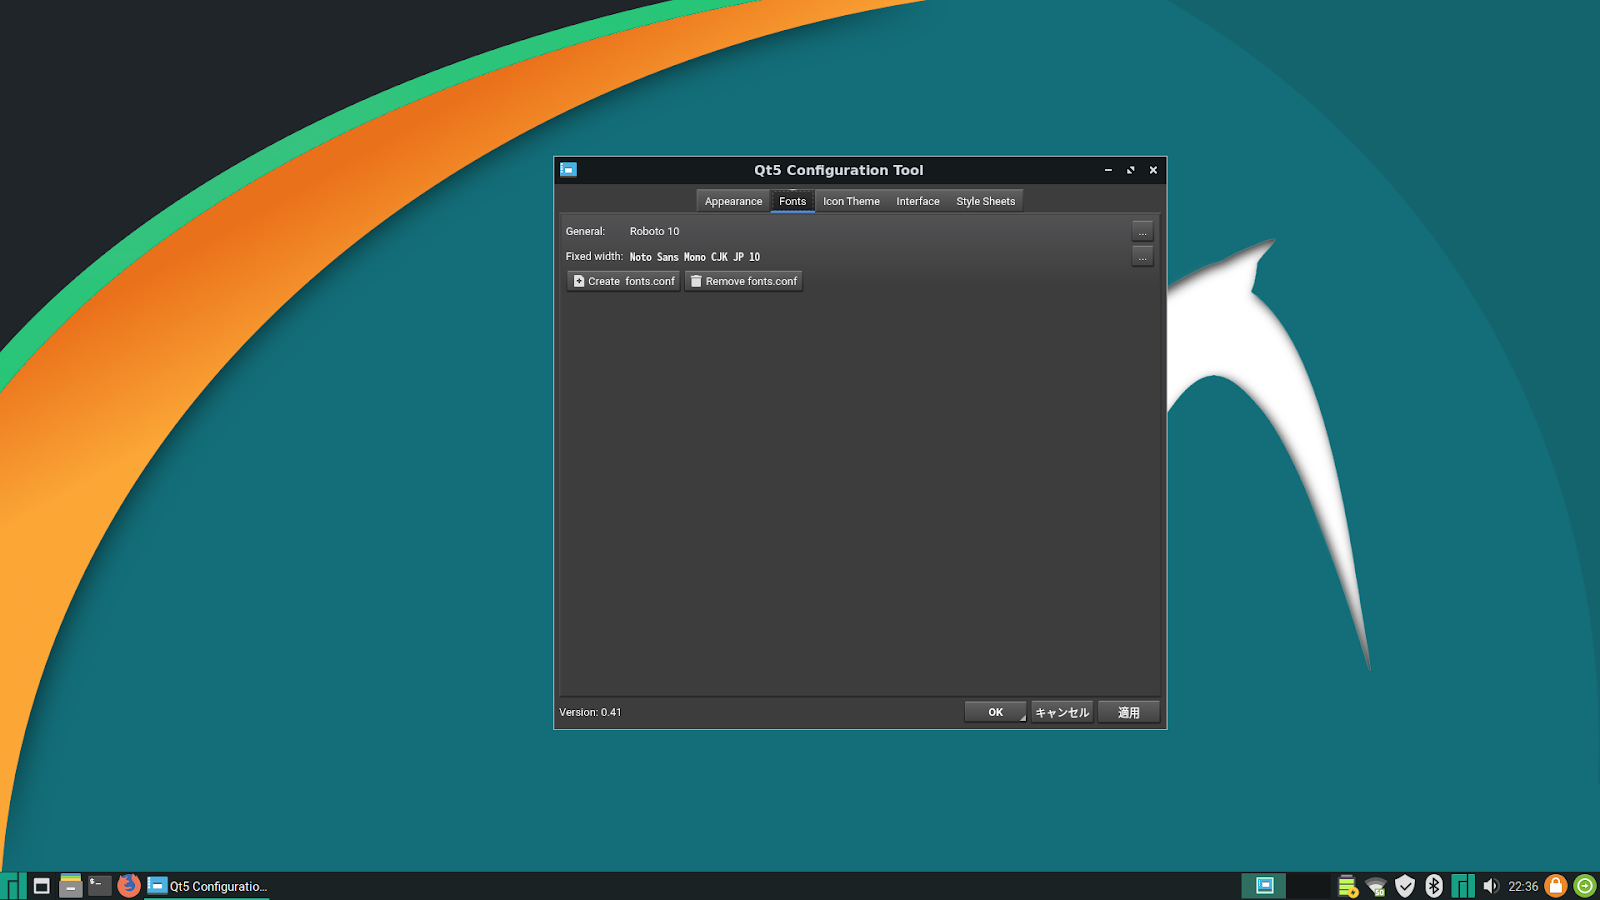Screen dimensions: 1600x900
Task: Switch to the Appearance tab
Action: (x=733, y=201)
